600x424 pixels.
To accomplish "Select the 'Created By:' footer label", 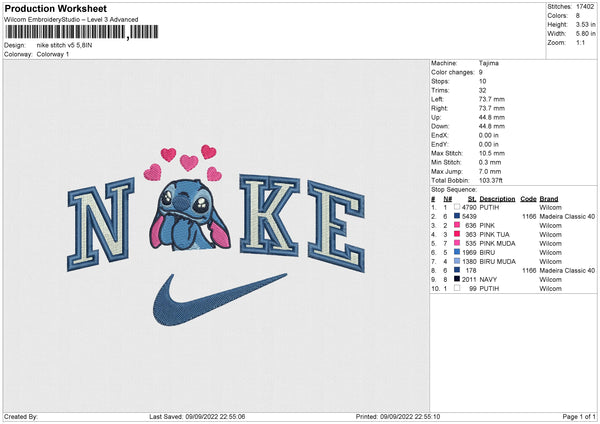I will point(21,417).
